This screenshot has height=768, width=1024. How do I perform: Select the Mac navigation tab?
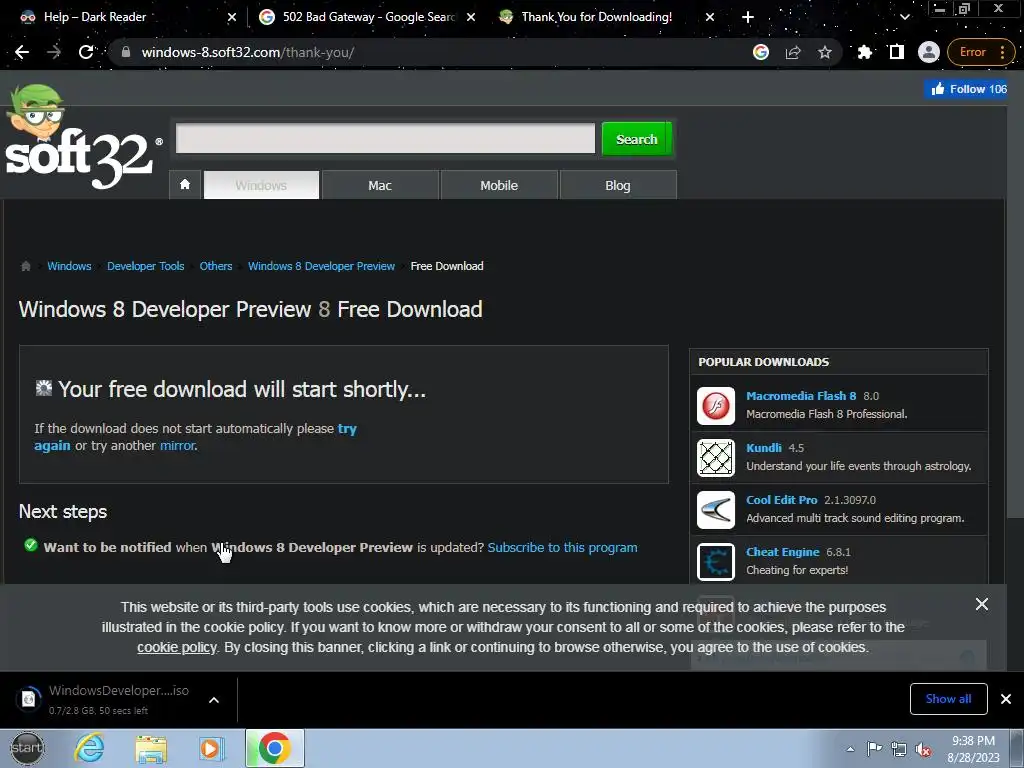380,185
